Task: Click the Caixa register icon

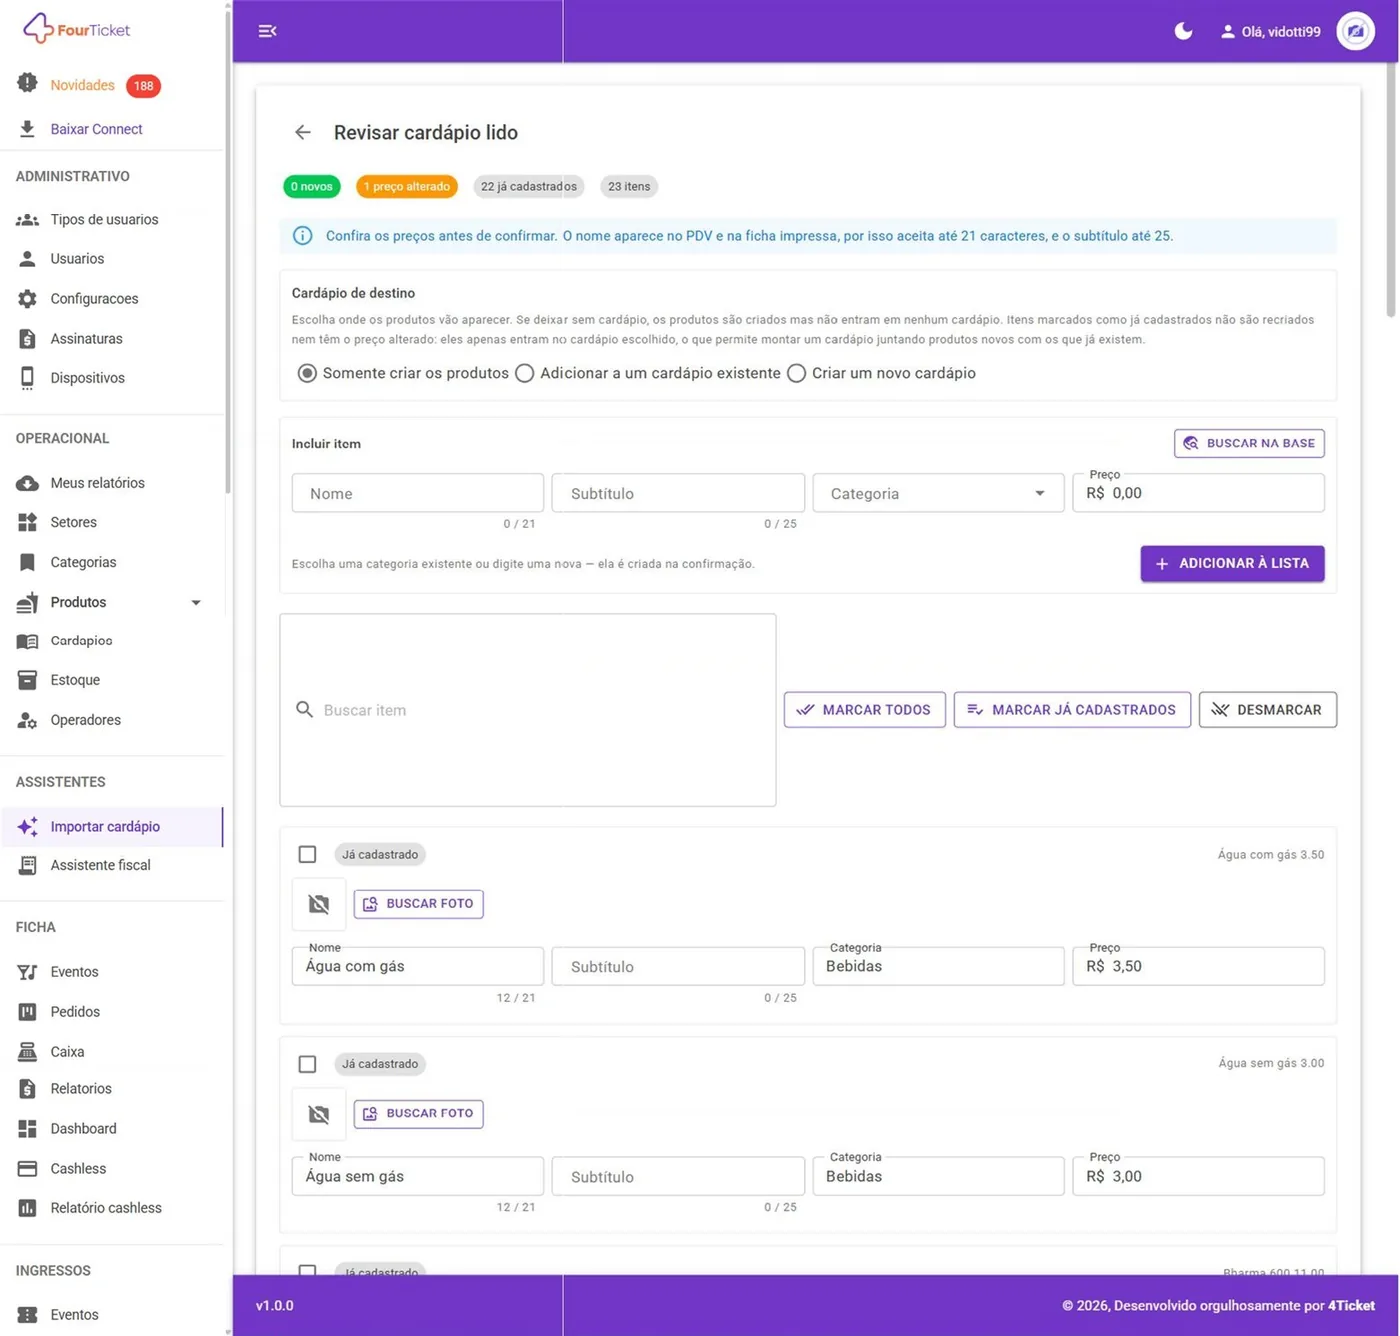Action: point(27,1051)
